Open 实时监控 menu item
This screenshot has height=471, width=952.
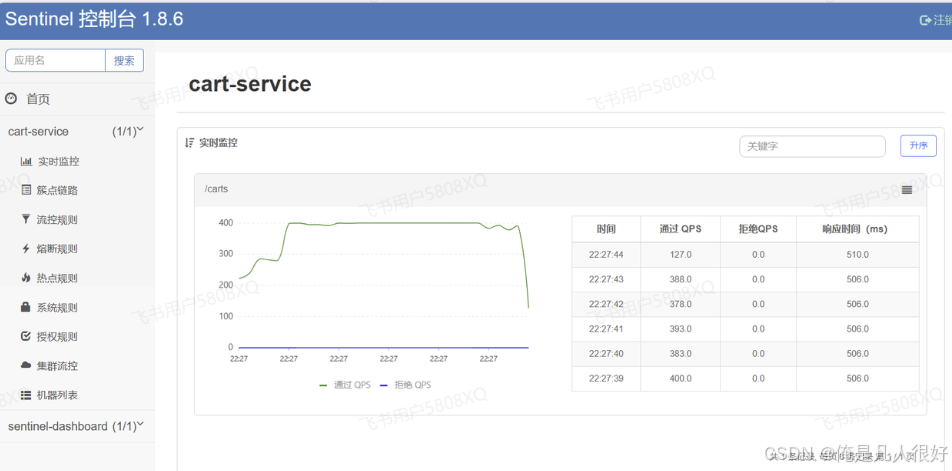tap(58, 161)
